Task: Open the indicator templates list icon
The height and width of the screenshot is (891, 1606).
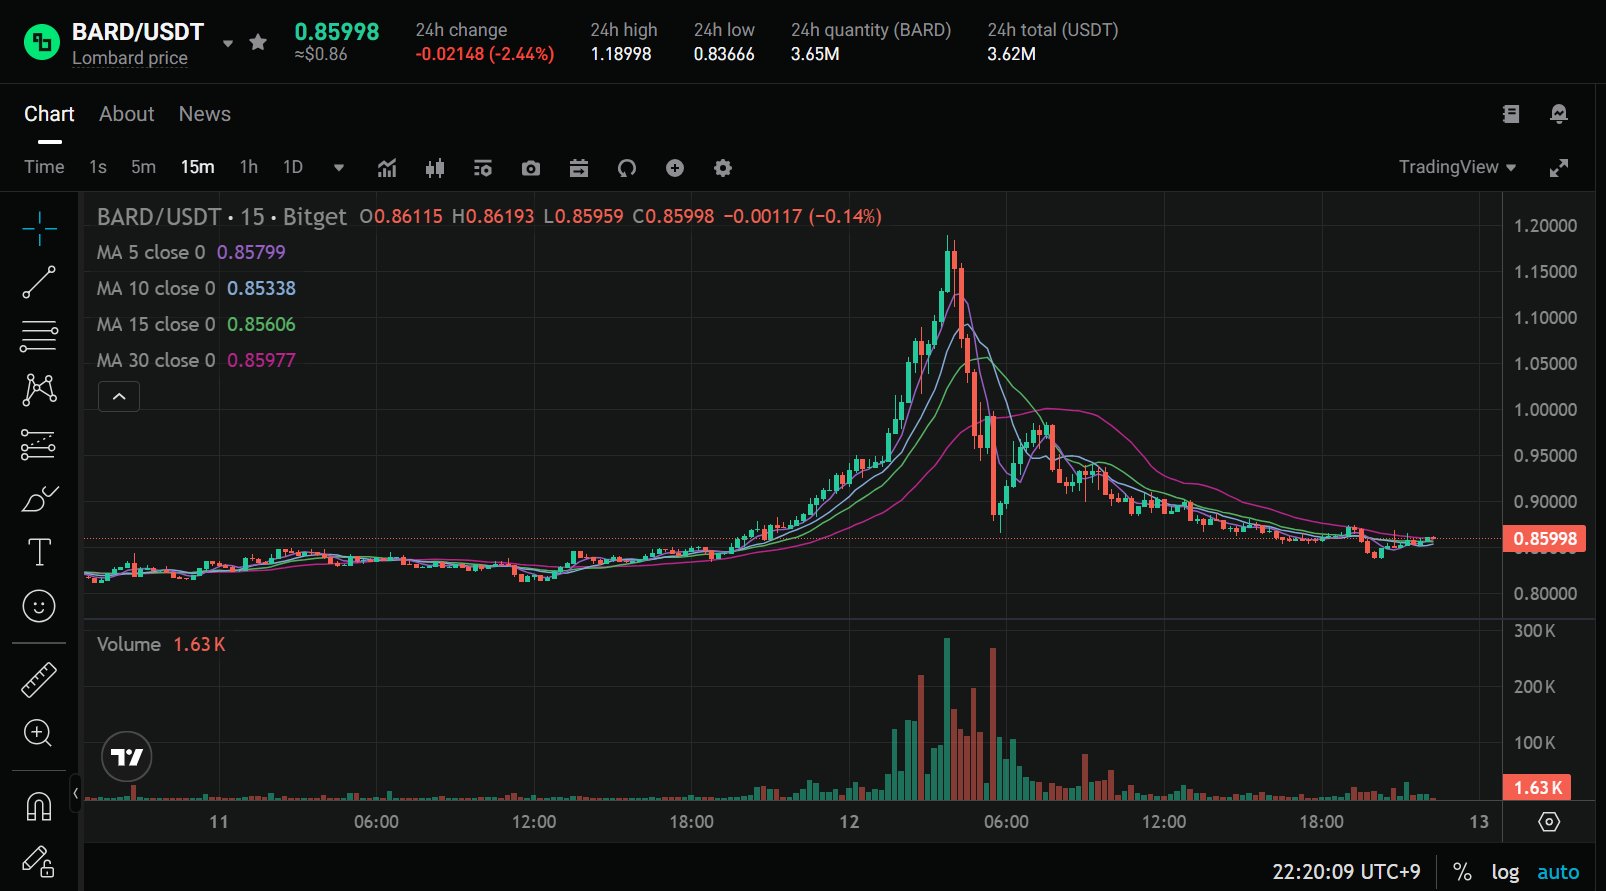Action: tap(483, 168)
